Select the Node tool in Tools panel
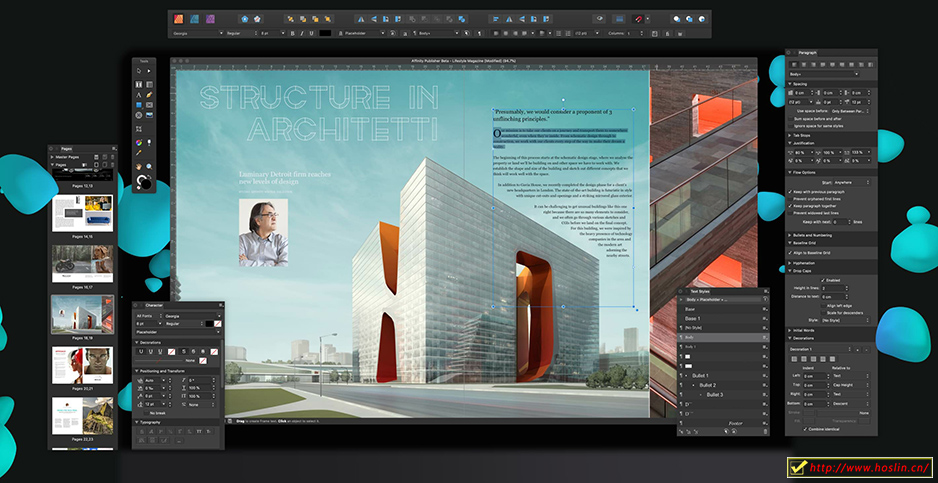The width and height of the screenshot is (938, 483). 149,71
